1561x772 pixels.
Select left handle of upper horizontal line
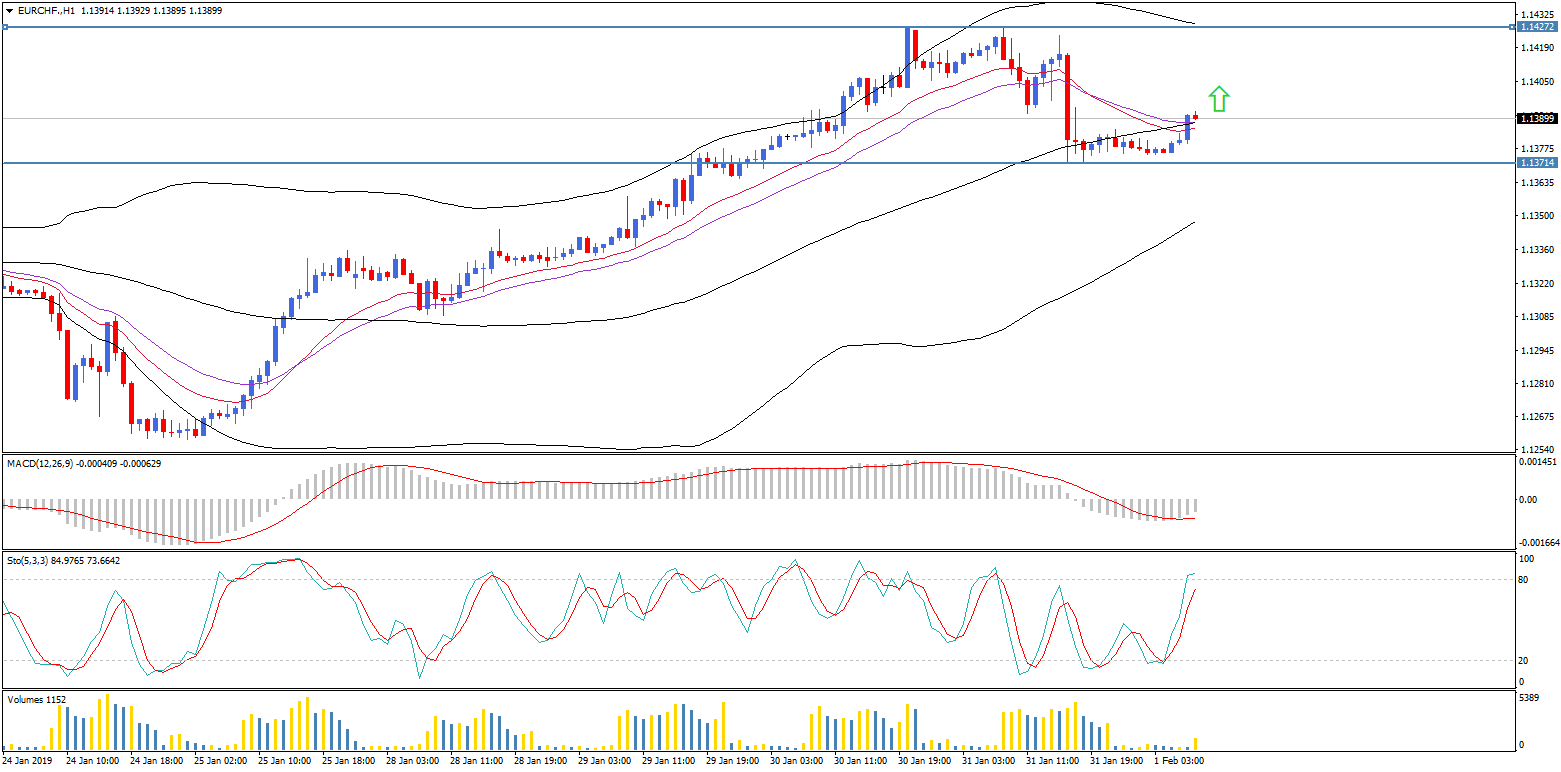point(5,27)
